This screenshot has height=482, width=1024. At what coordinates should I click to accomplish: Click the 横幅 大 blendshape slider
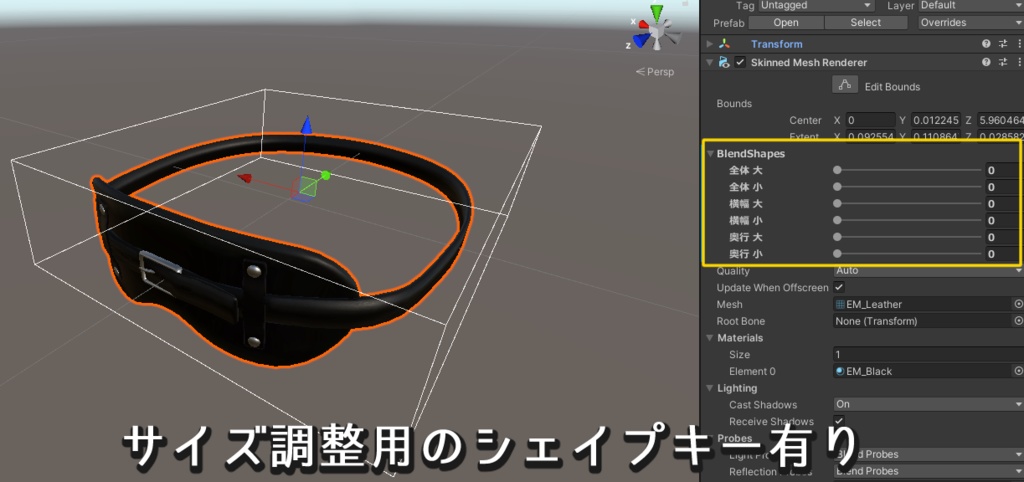click(908, 204)
